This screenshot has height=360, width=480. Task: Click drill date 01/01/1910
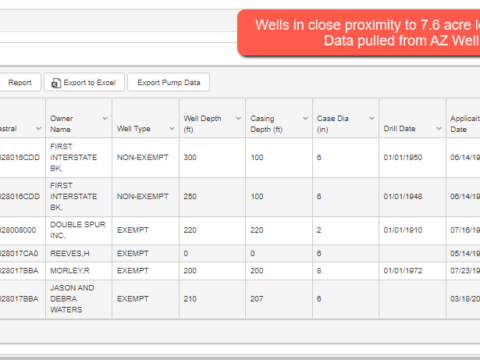403,230
